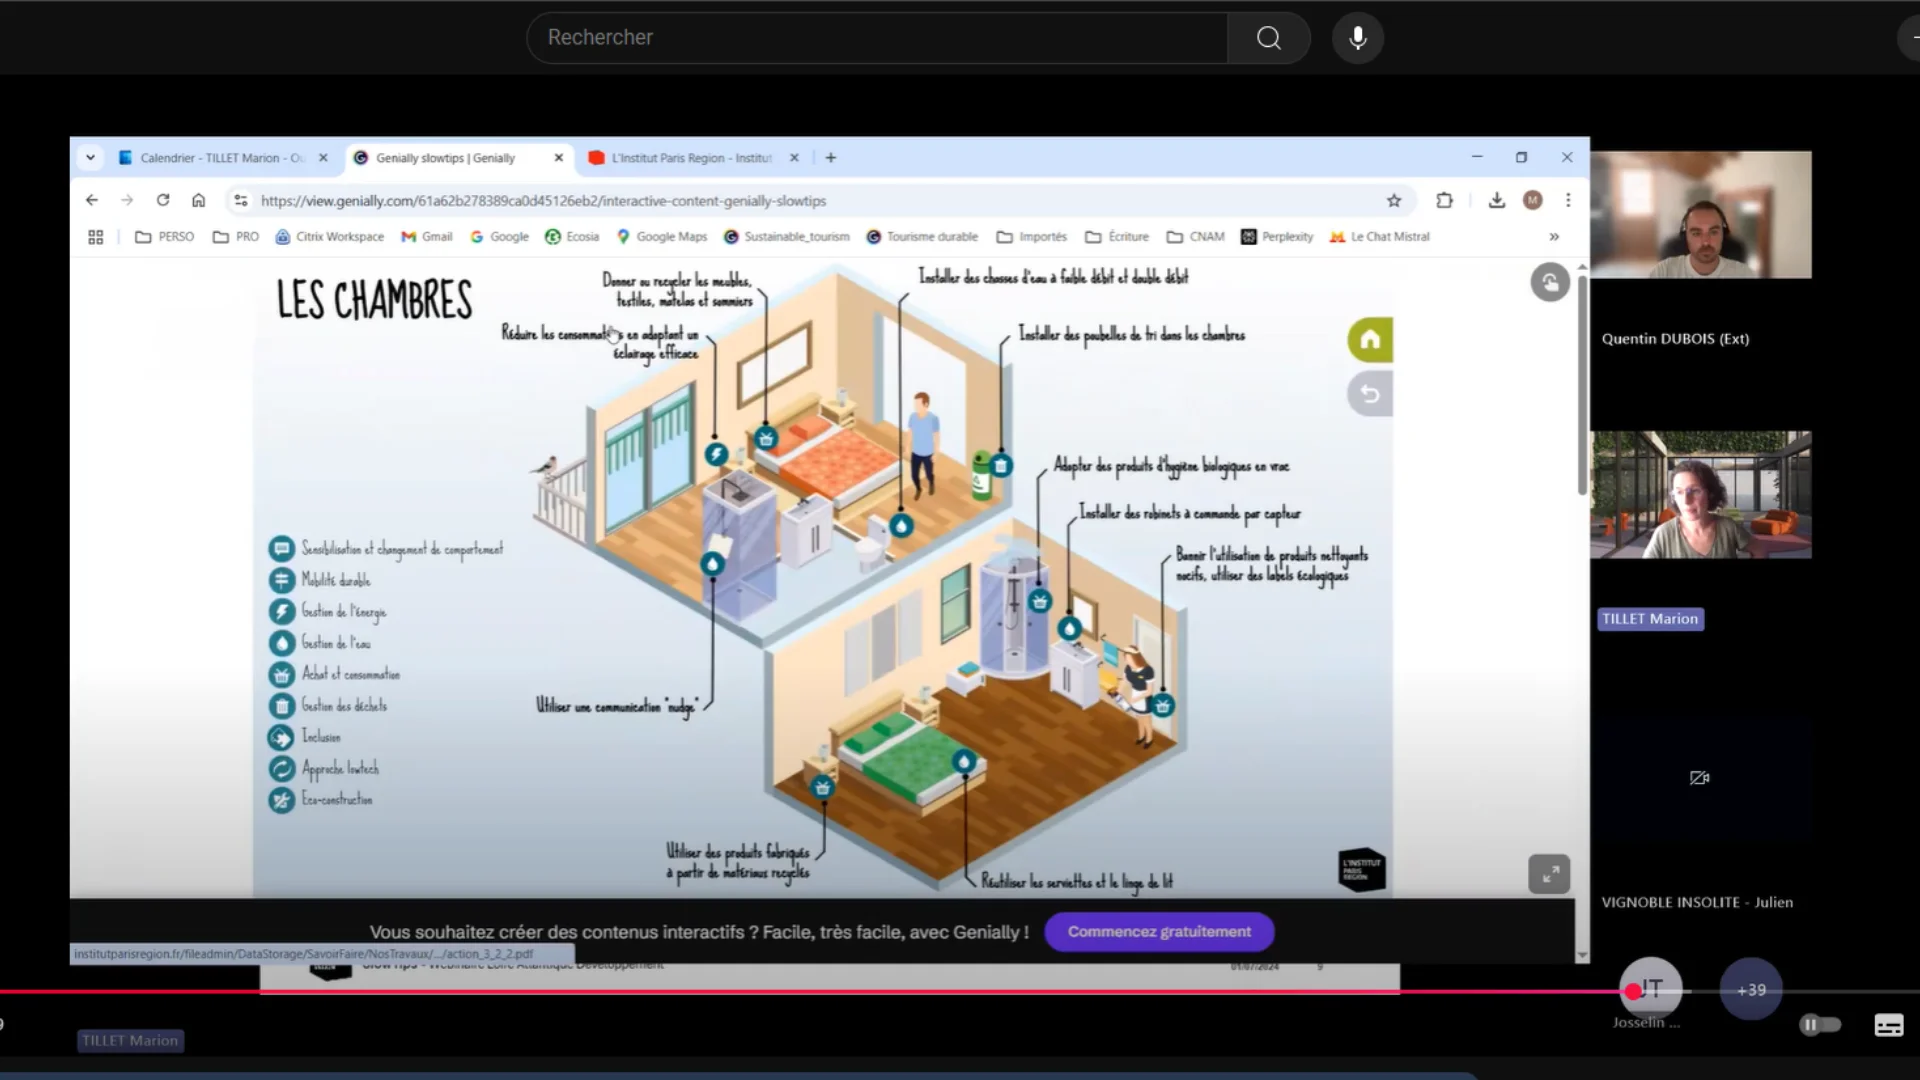Toggle the Inclusion legend filter
Screen dimensions: 1920x1080
point(282,737)
